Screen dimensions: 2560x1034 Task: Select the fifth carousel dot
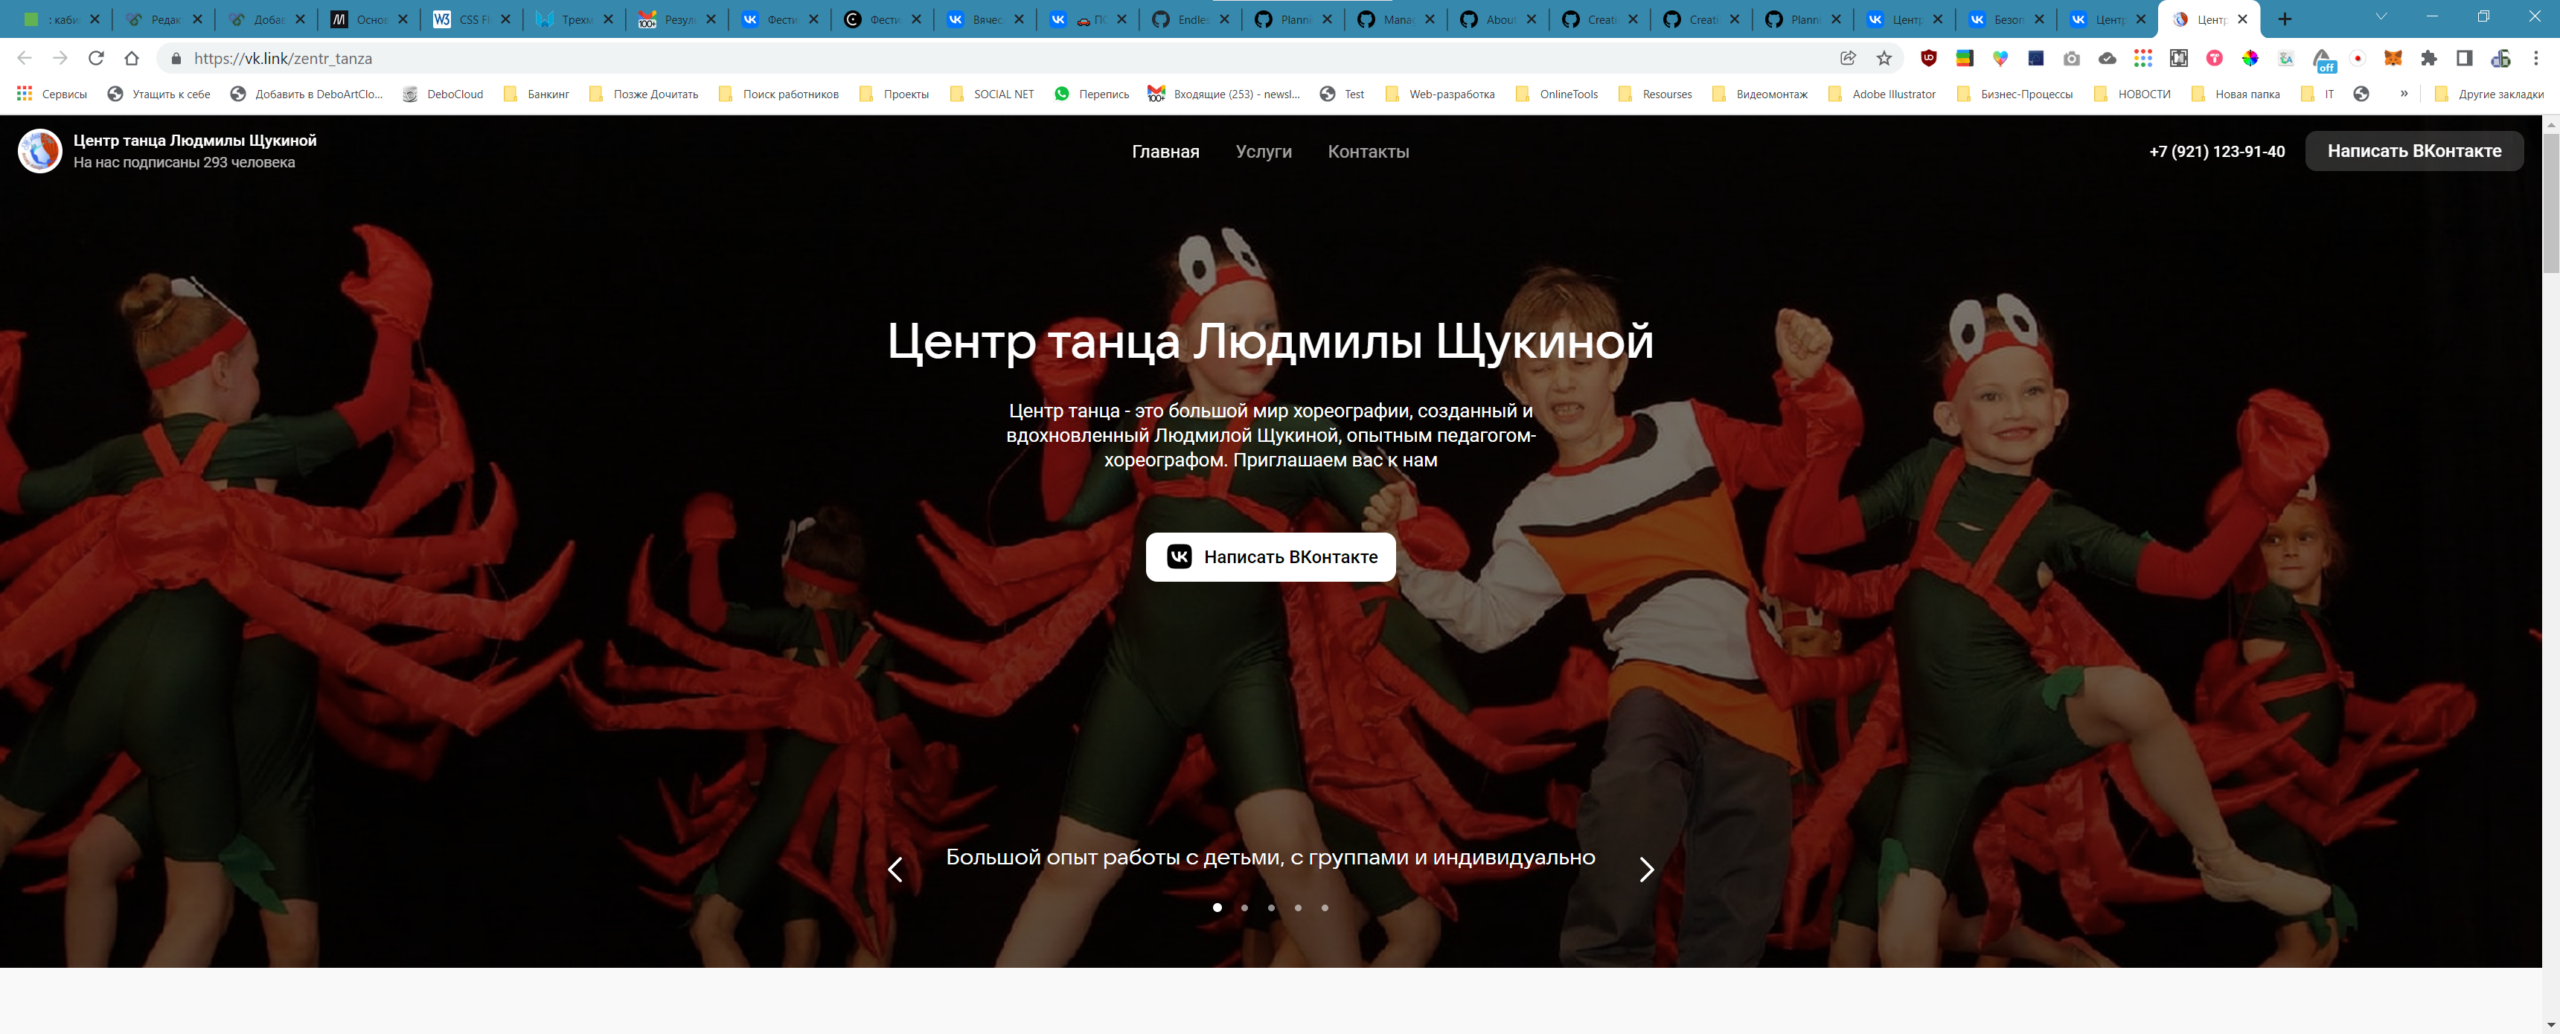click(x=1325, y=908)
